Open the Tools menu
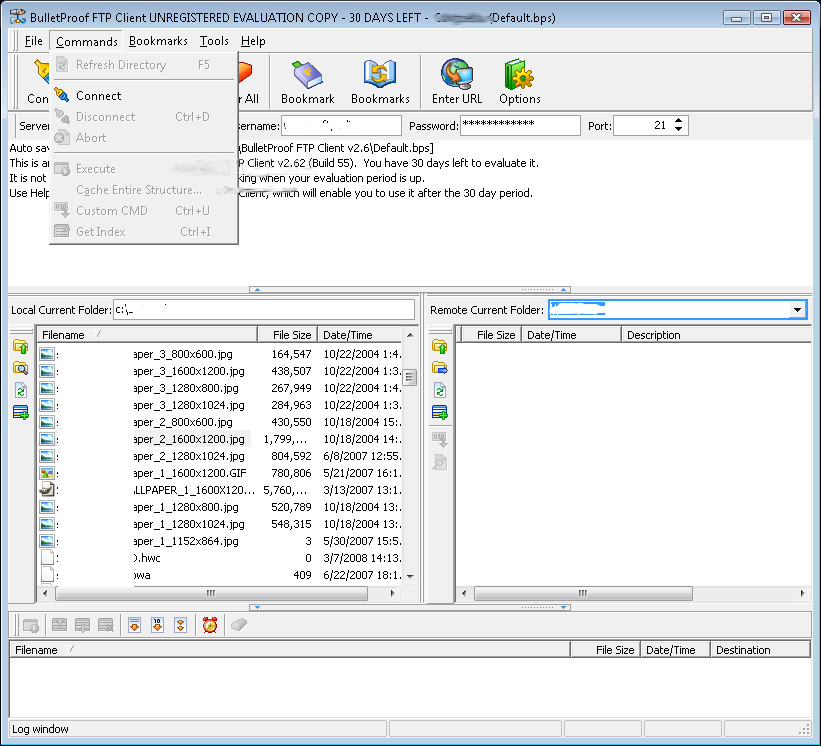 coord(214,41)
